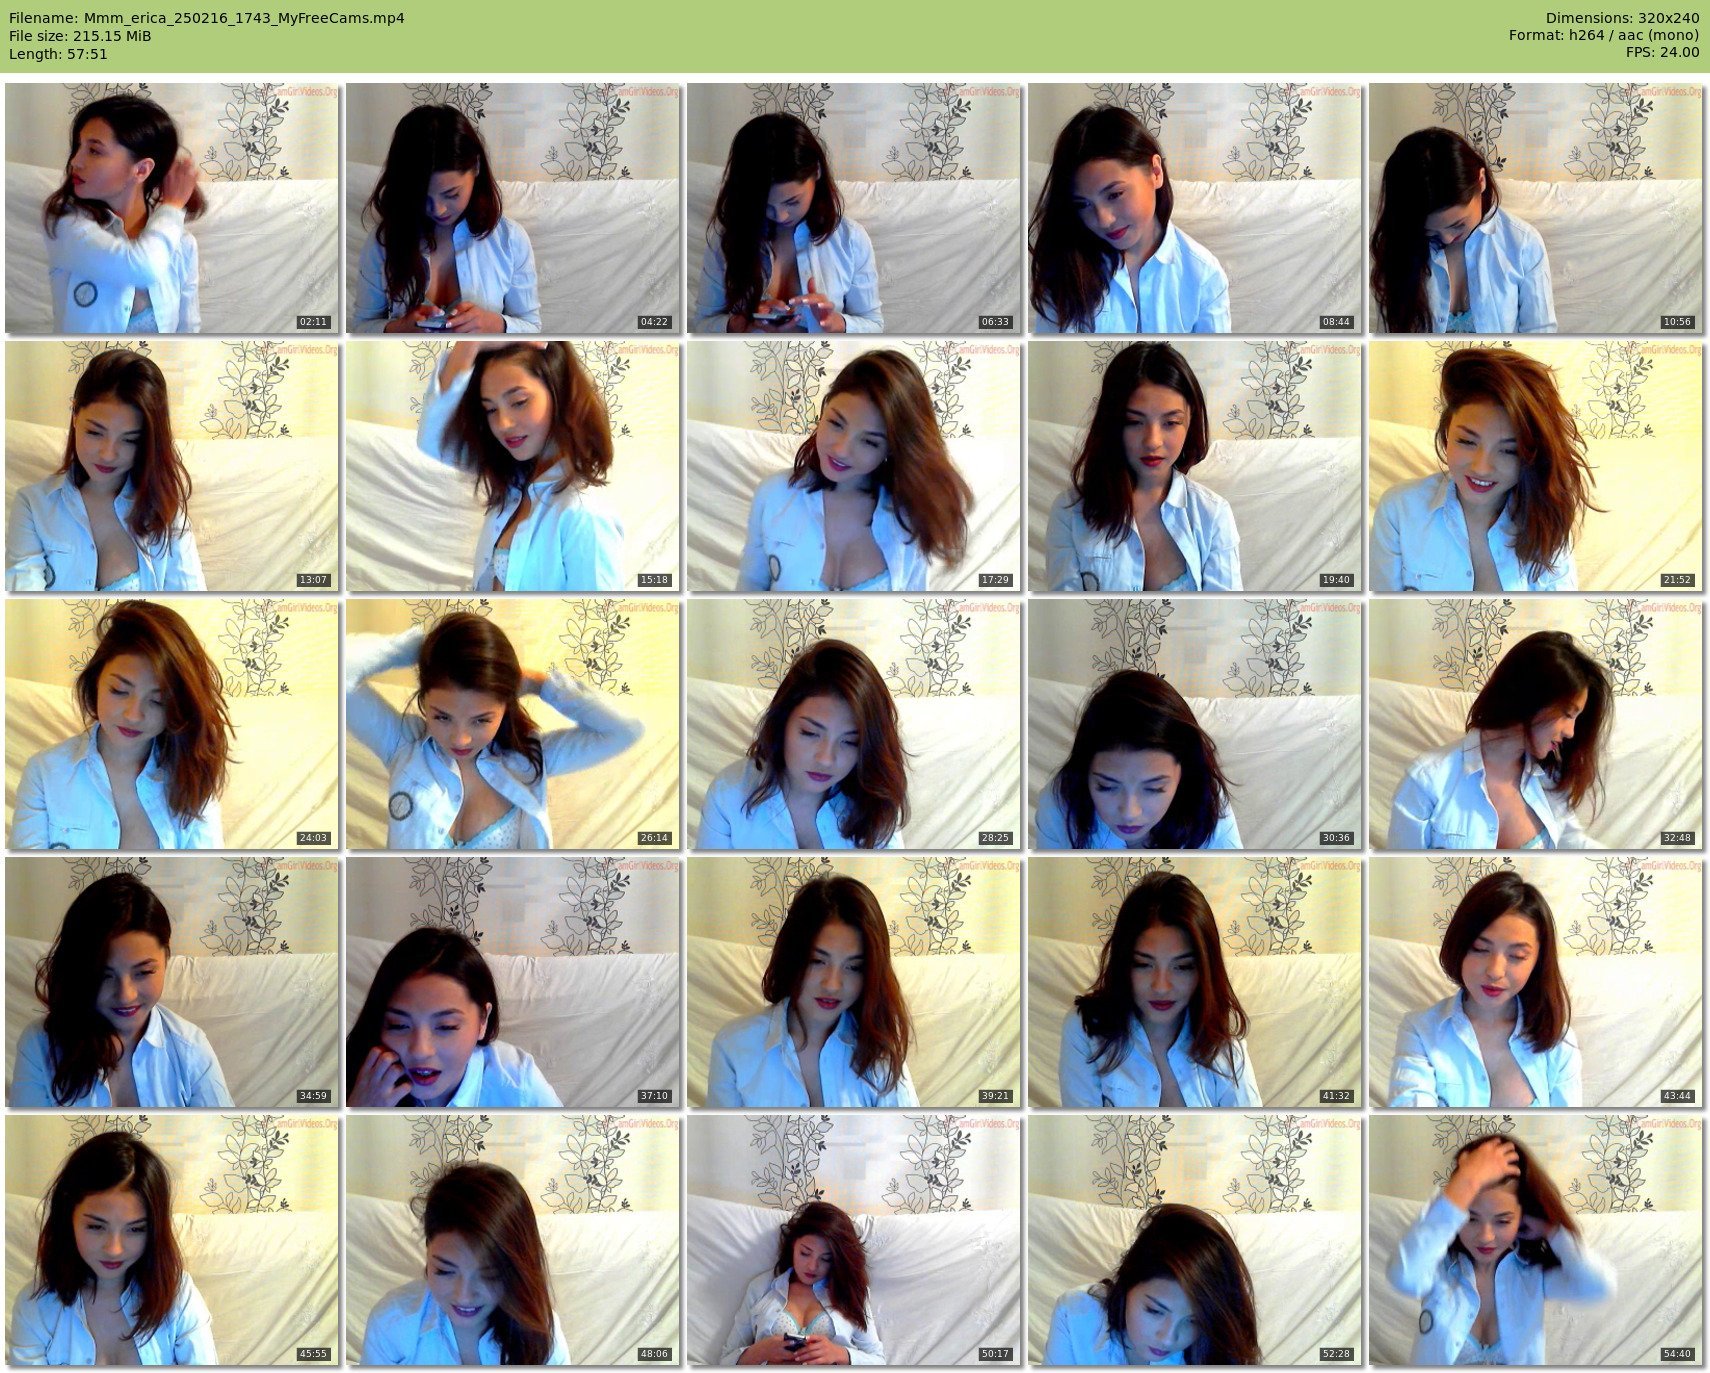Select the thumbnail at 08:44
This screenshot has height=1373, width=1710.
[1195, 208]
